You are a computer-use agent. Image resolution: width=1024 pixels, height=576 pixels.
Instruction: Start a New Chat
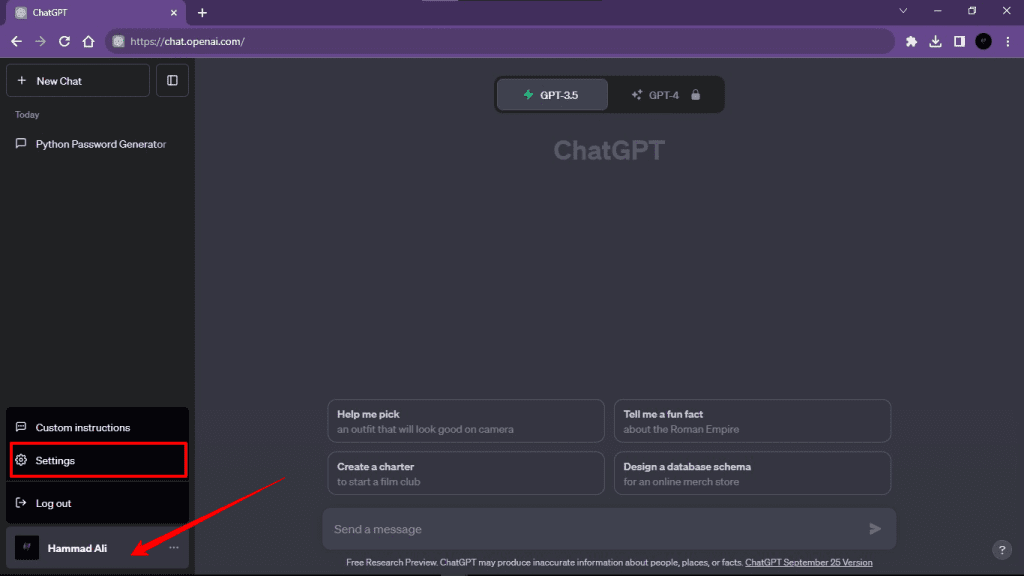(78, 80)
